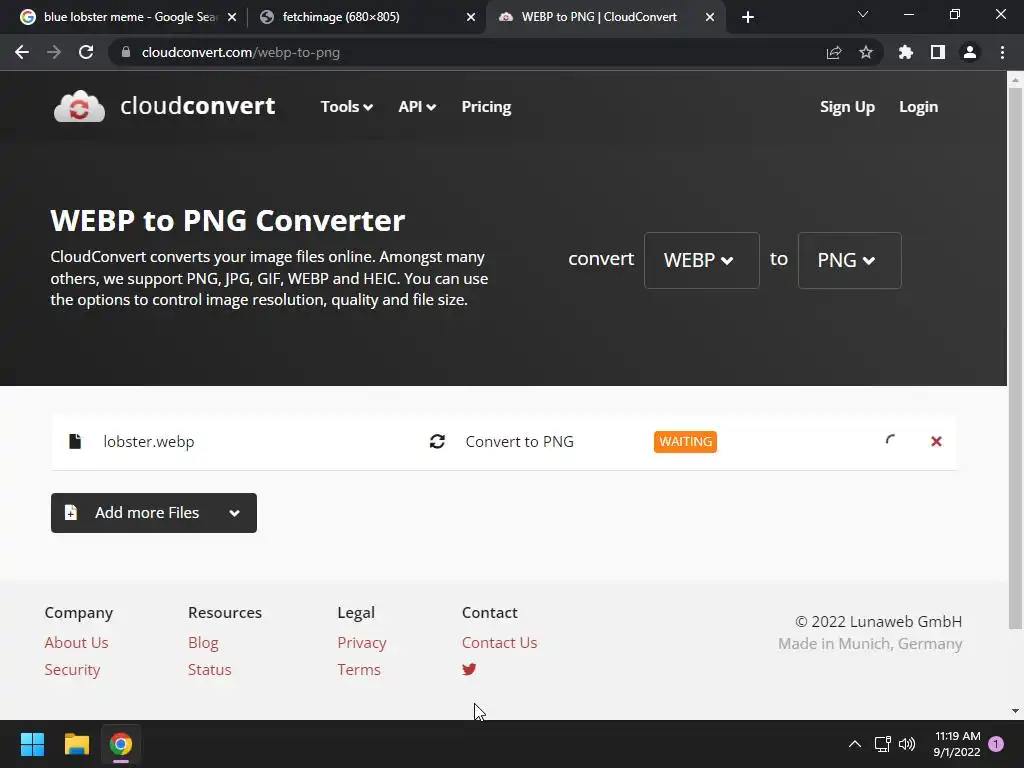Click the Sign Up link
Viewport: 1024px width, 768px height.
[x=847, y=106]
